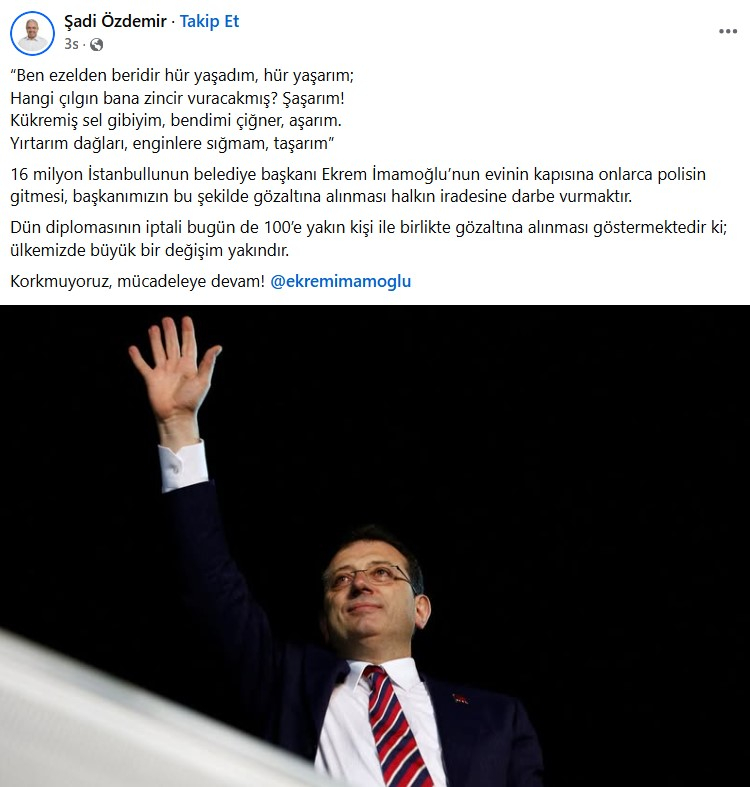Open the @ekremimamoglu mention
750x787 pixels.
[340, 281]
